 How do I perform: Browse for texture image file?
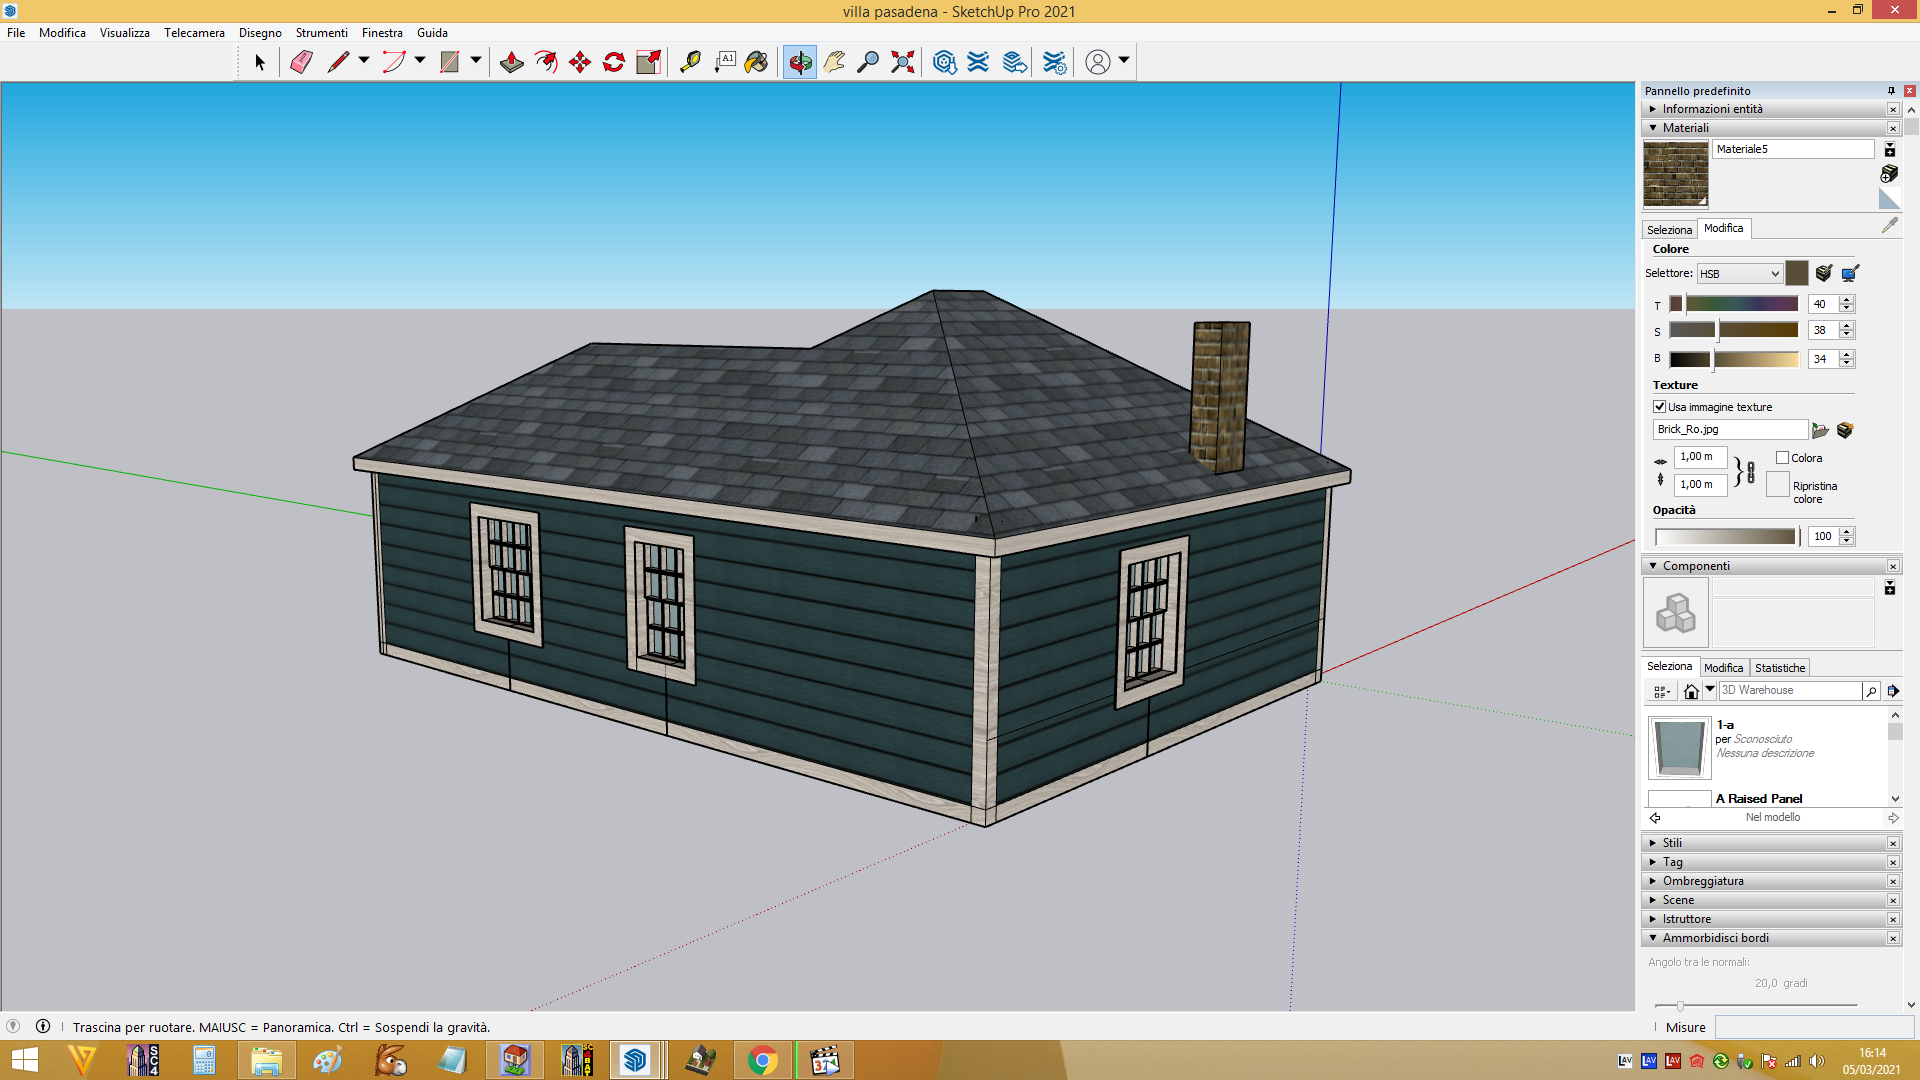[x=1820, y=430]
